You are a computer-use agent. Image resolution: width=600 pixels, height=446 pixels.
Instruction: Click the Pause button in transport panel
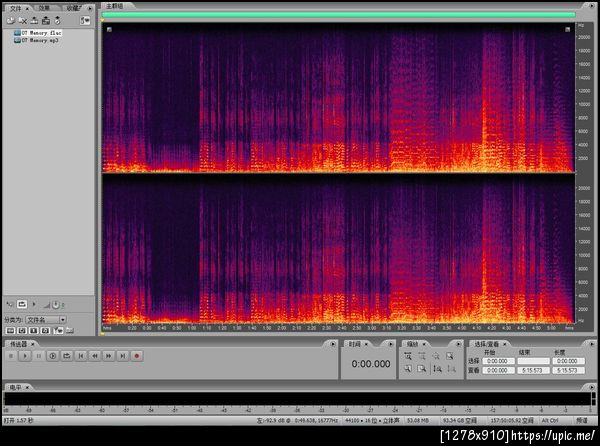click(39, 356)
